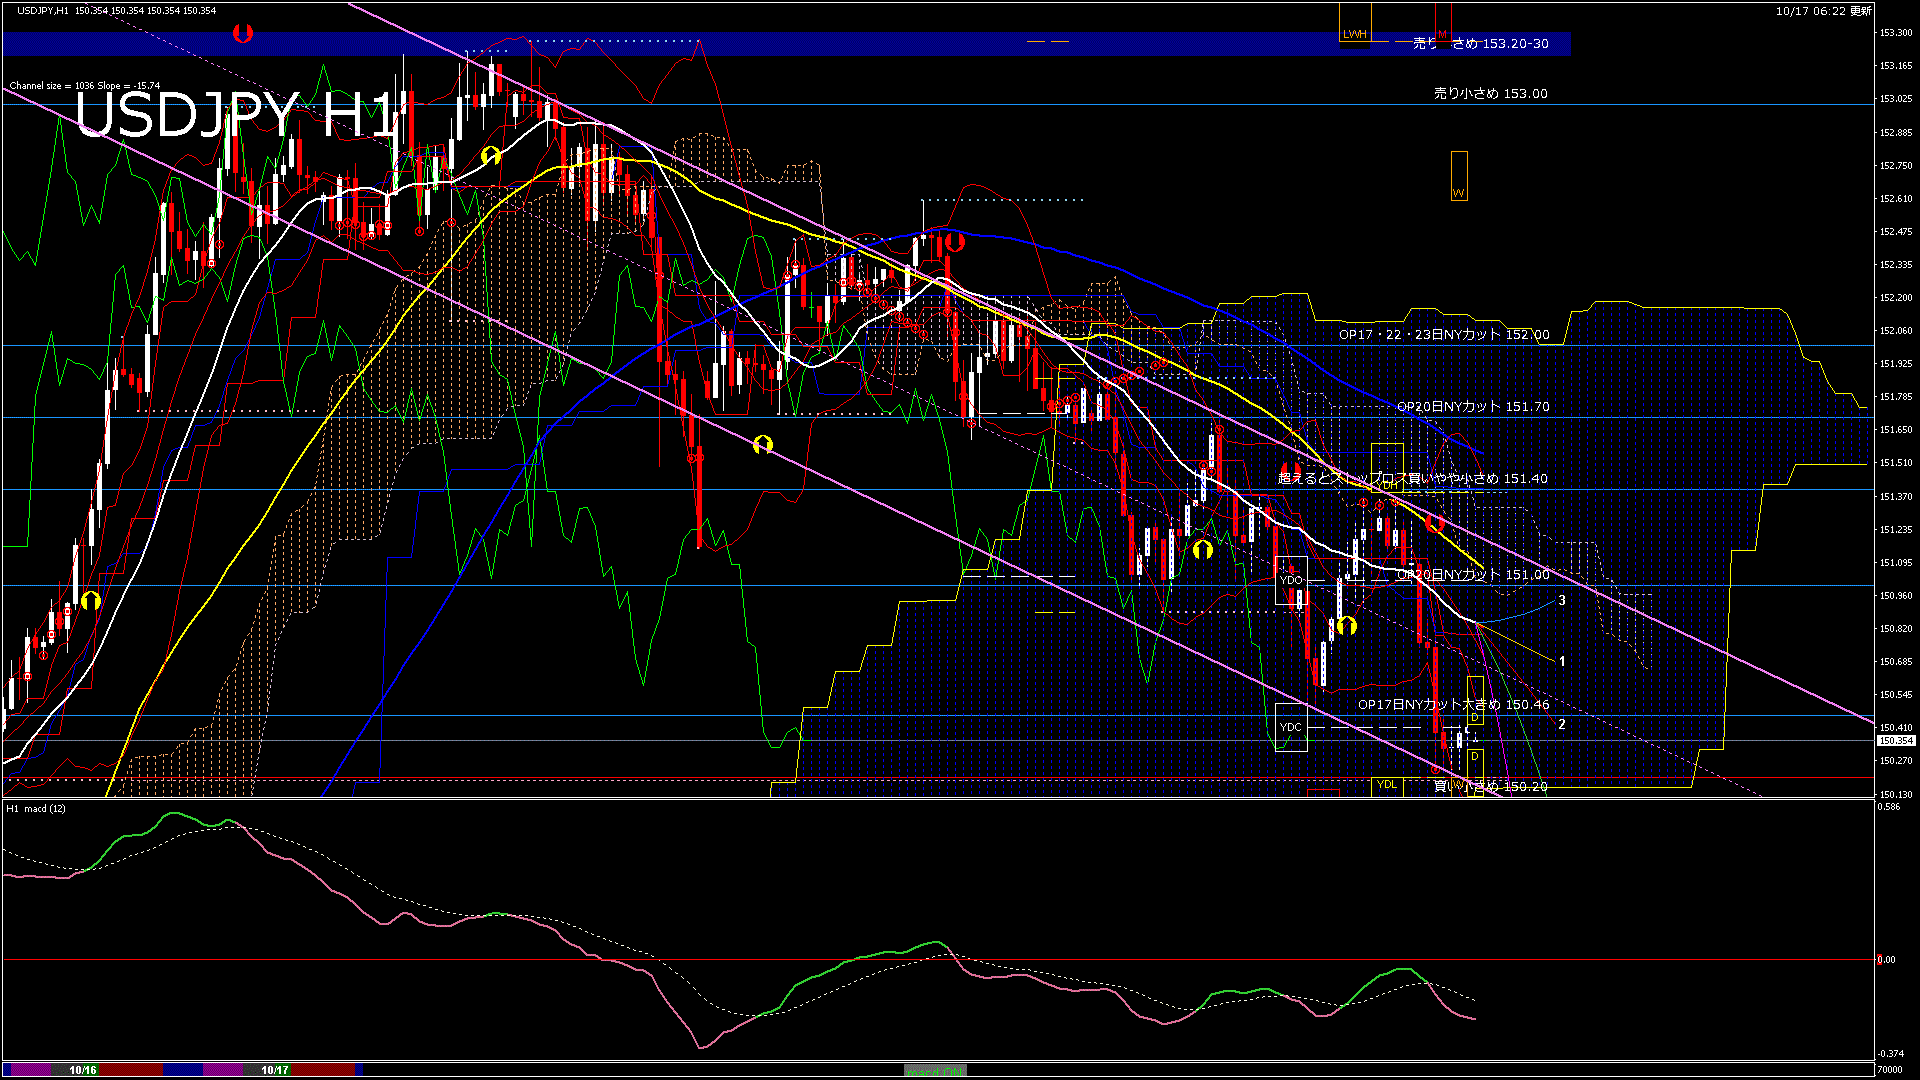Click yellow up-arrow signal beside YDO box
The image size is (1920, 1080).
[1346, 626]
